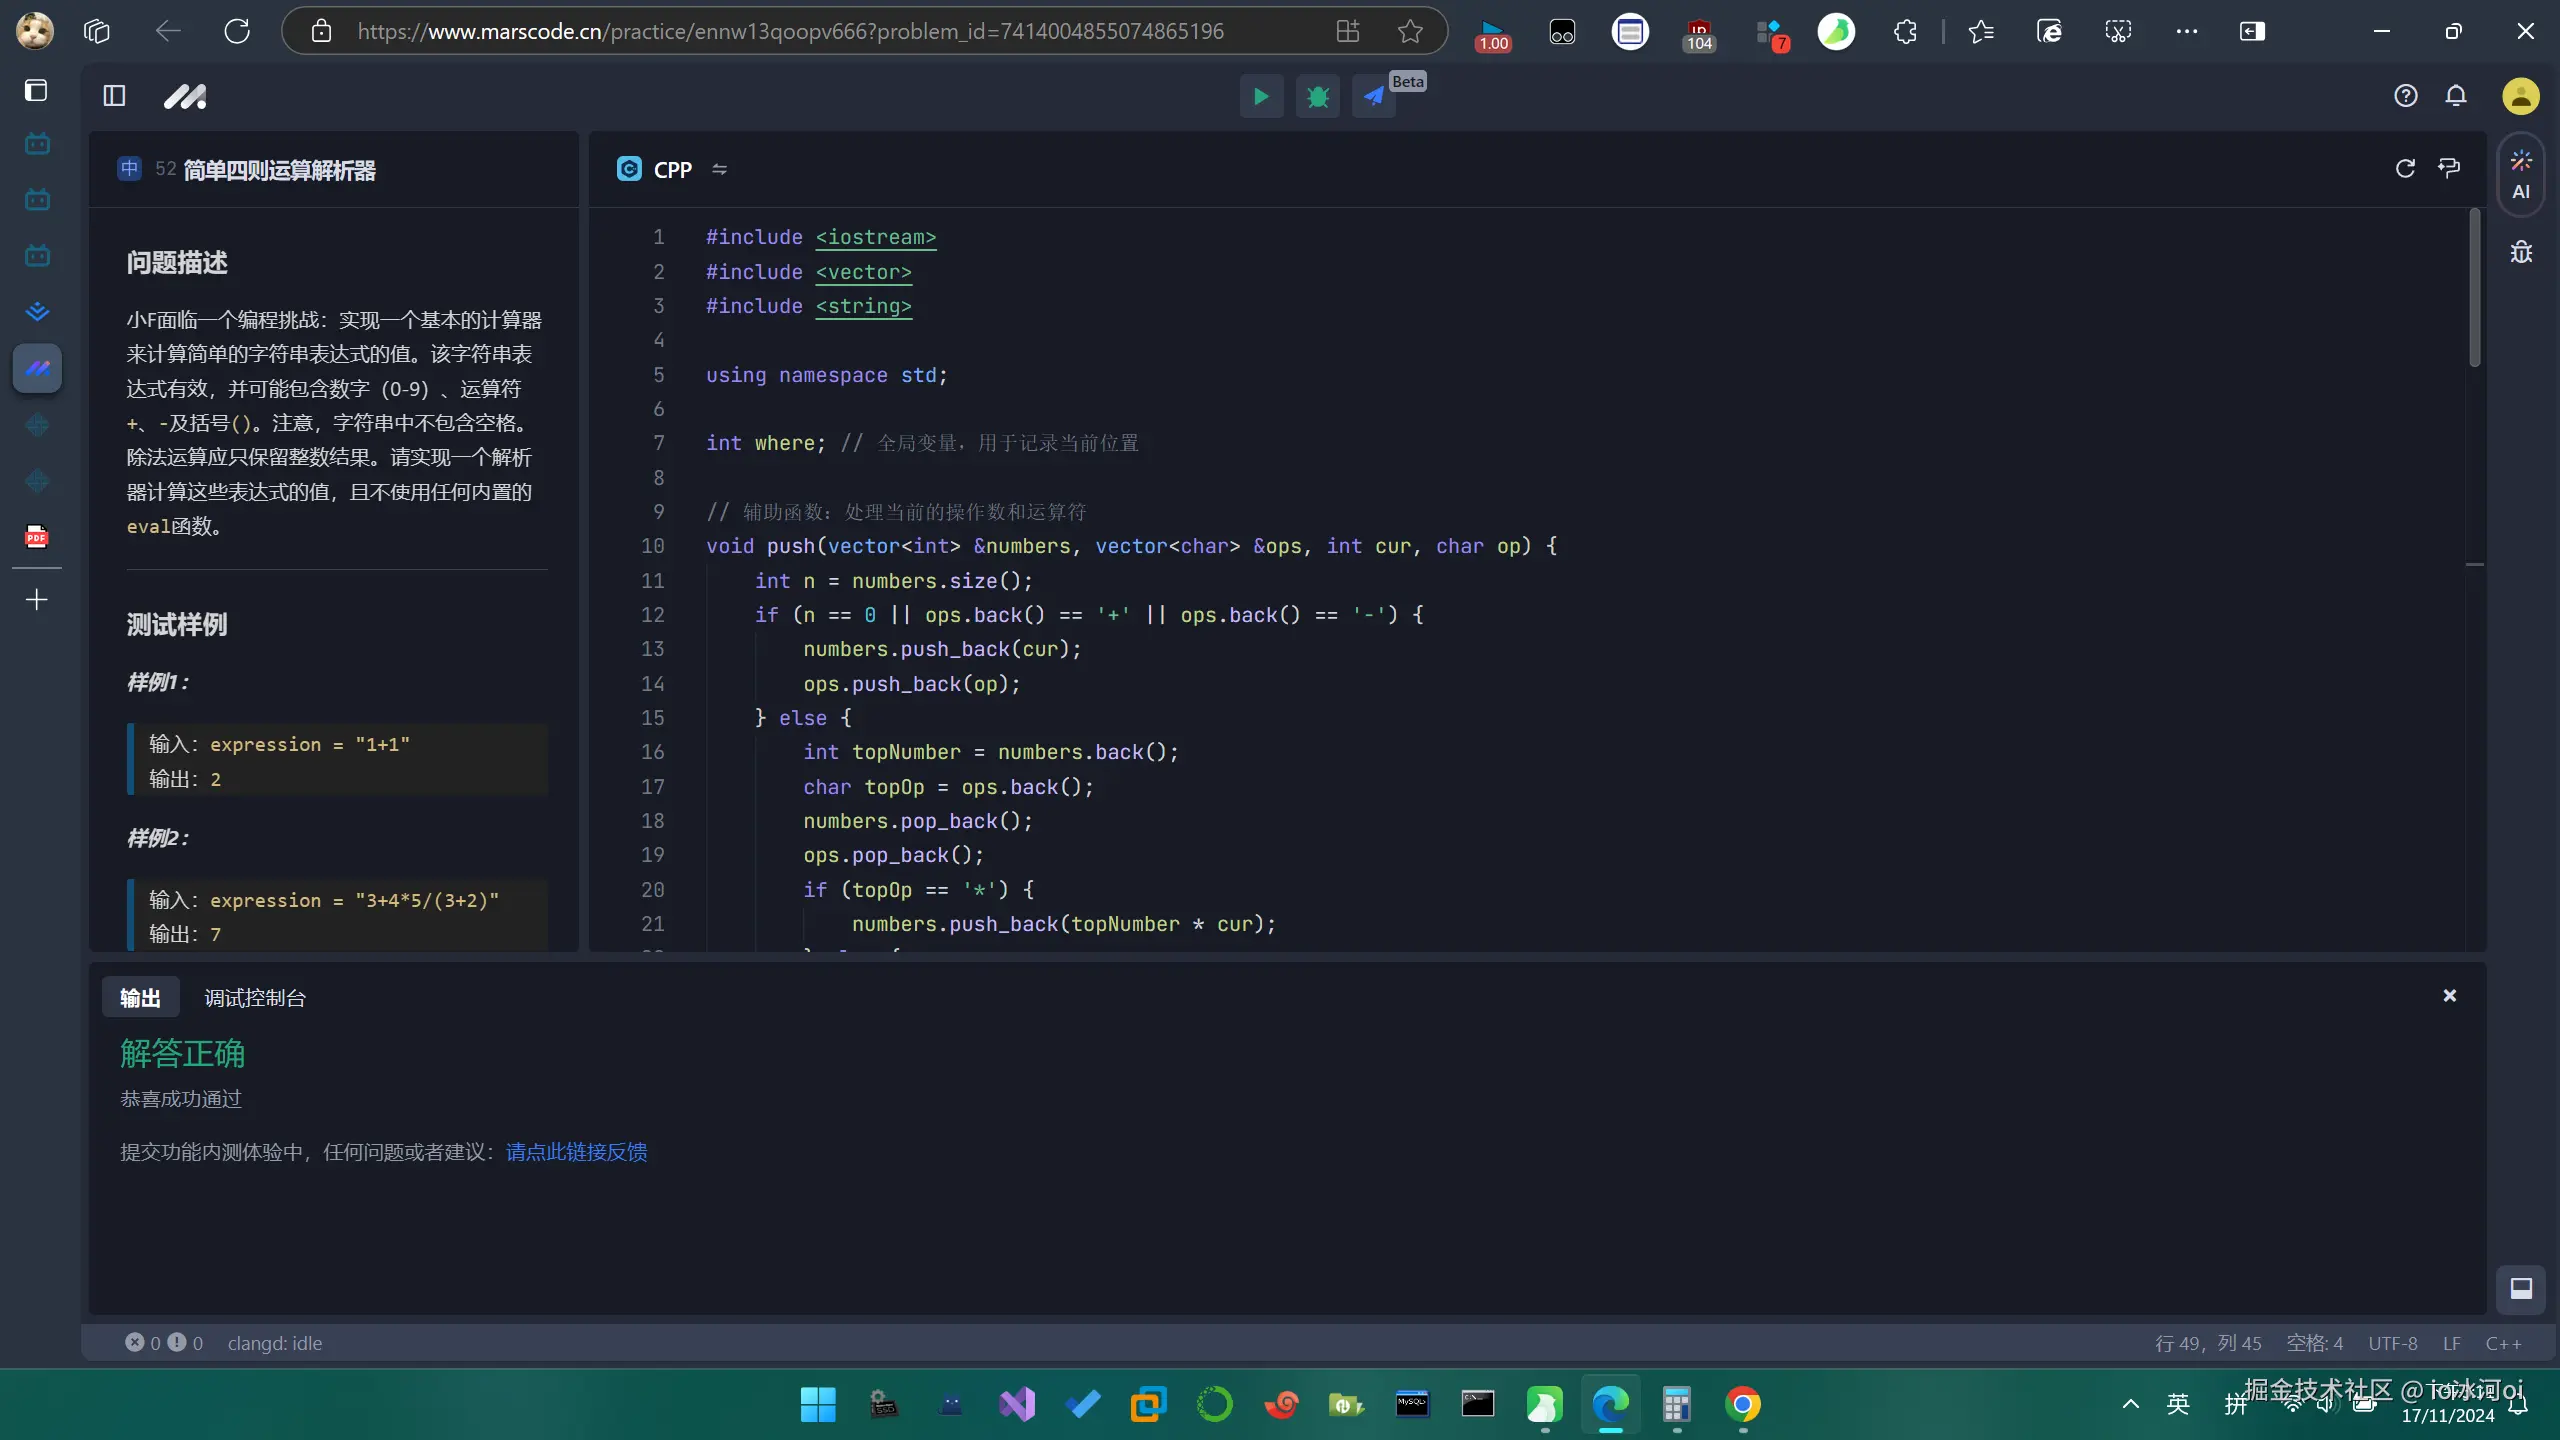2560x1440 pixels.
Task: Select the 输出 tab
Action: pyautogui.click(x=140, y=998)
